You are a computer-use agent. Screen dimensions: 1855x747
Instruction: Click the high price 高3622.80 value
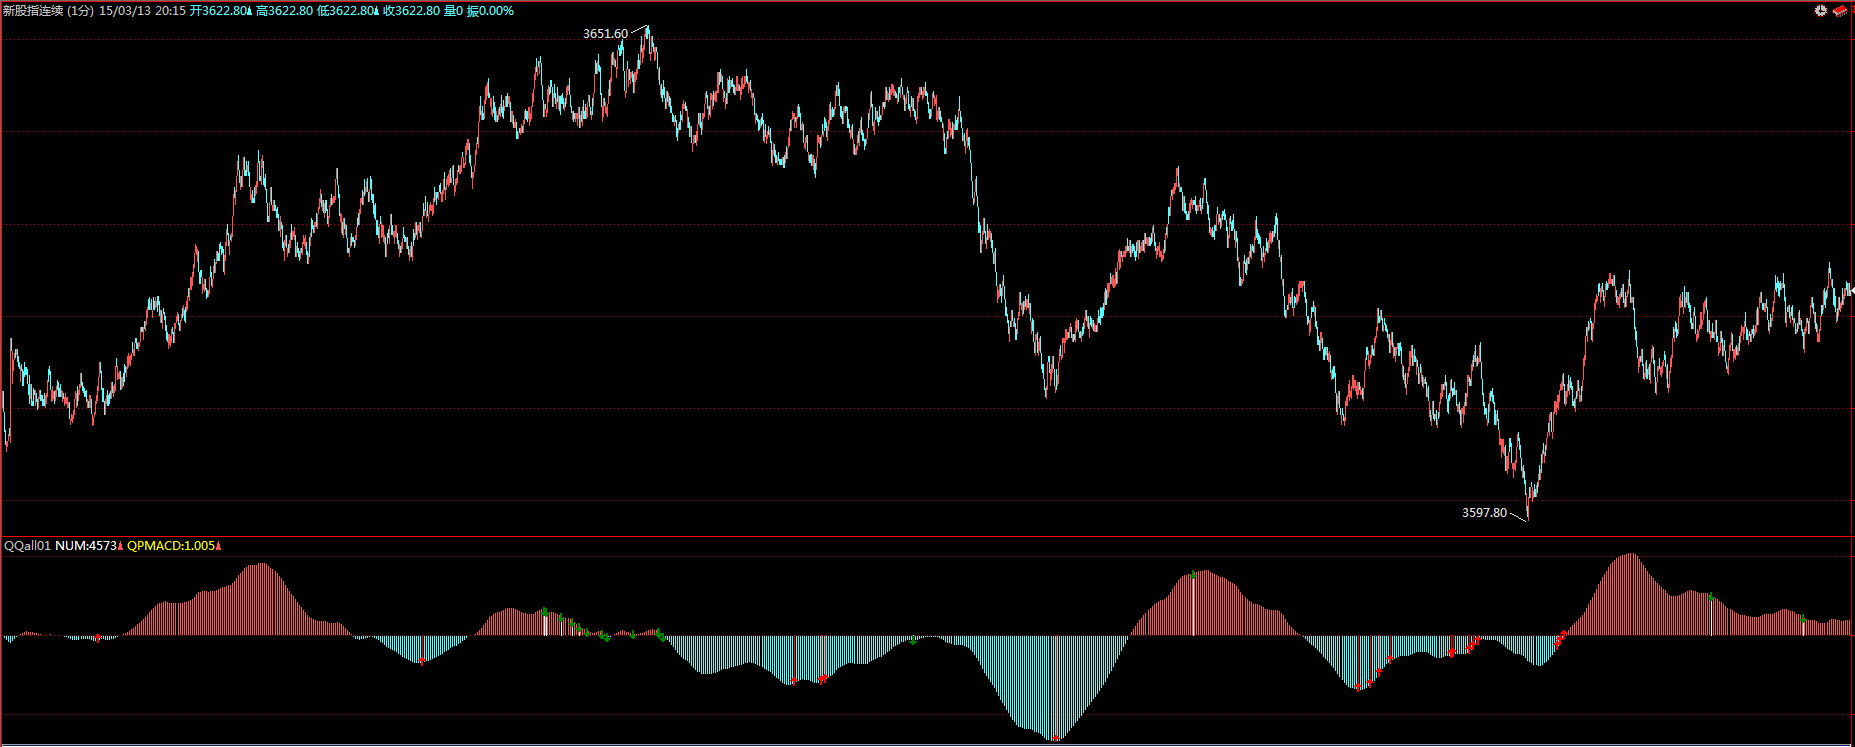[284, 11]
